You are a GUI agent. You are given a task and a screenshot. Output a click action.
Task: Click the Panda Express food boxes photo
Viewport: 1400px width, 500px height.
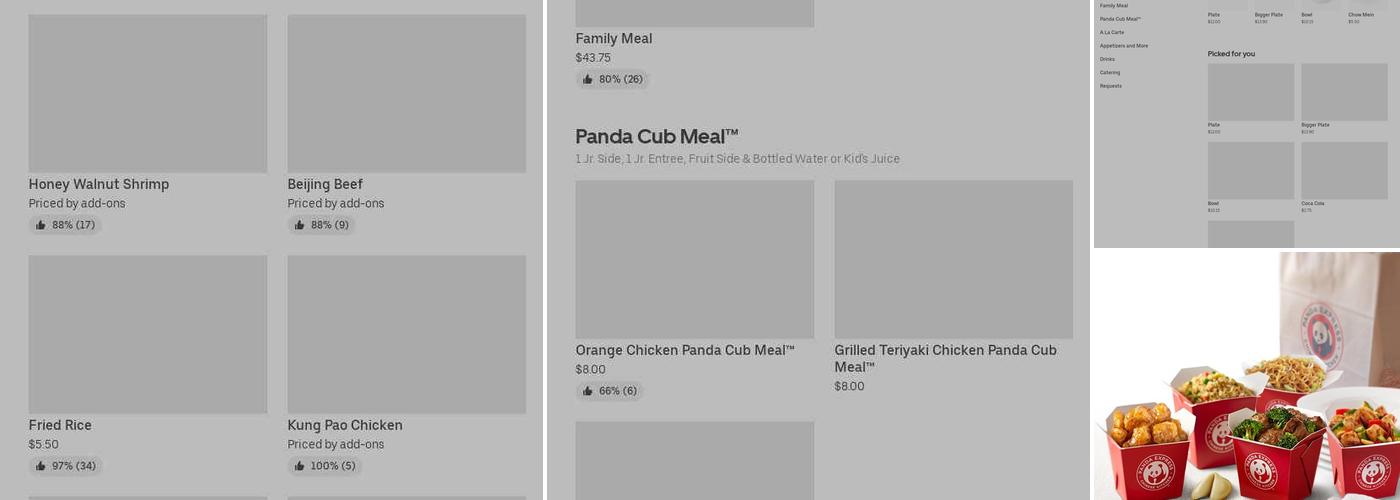click(1246, 376)
